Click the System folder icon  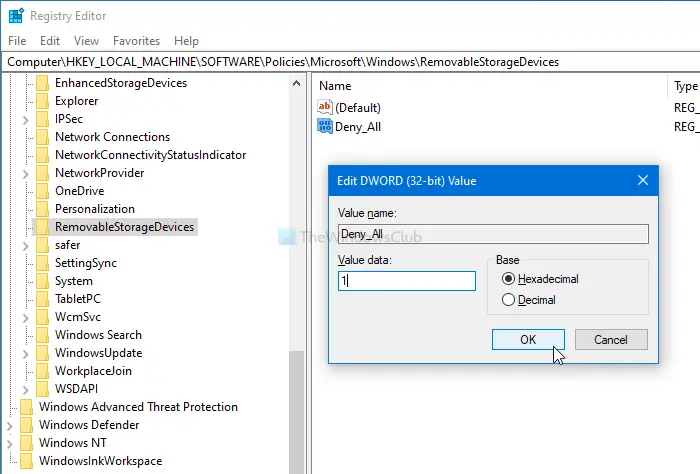[42, 281]
